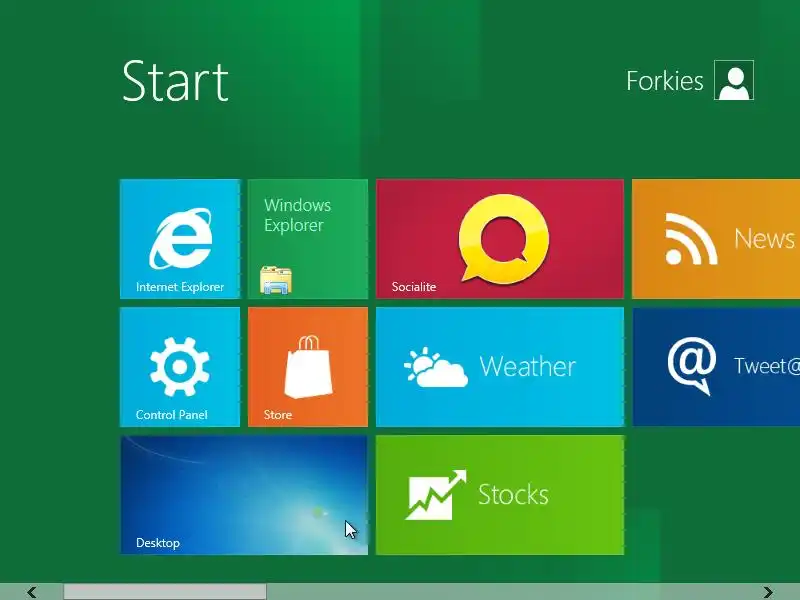Open the Control Panel gear tile
The image size is (800, 600).
[x=180, y=367]
